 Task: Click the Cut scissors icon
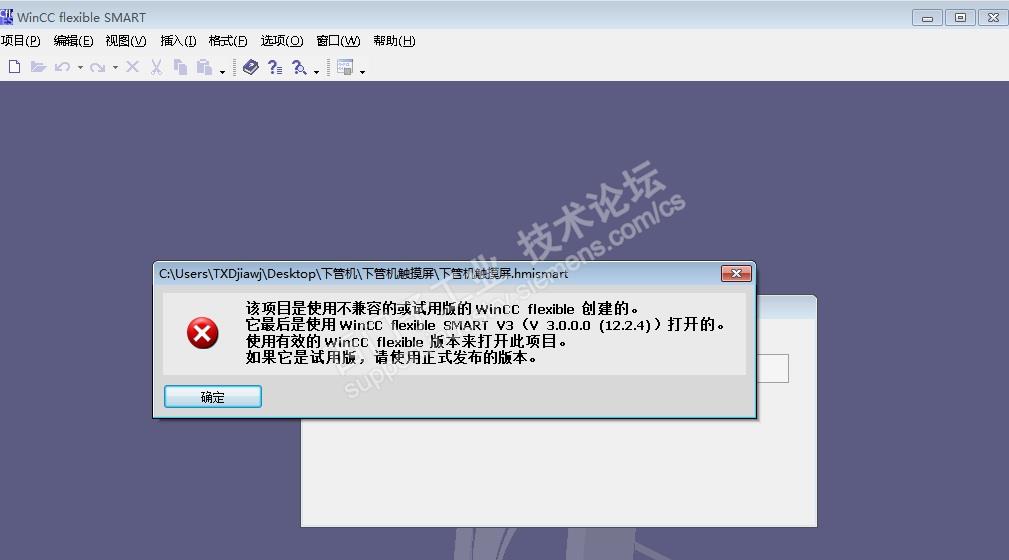tap(156, 67)
